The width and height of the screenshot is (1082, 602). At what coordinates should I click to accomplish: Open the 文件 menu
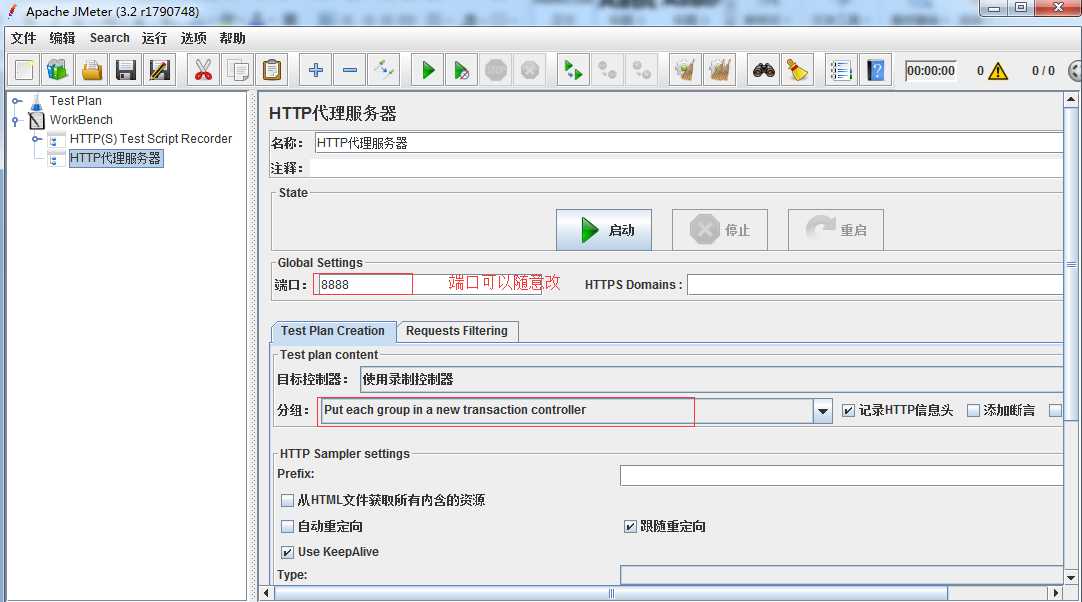[x=23, y=38]
